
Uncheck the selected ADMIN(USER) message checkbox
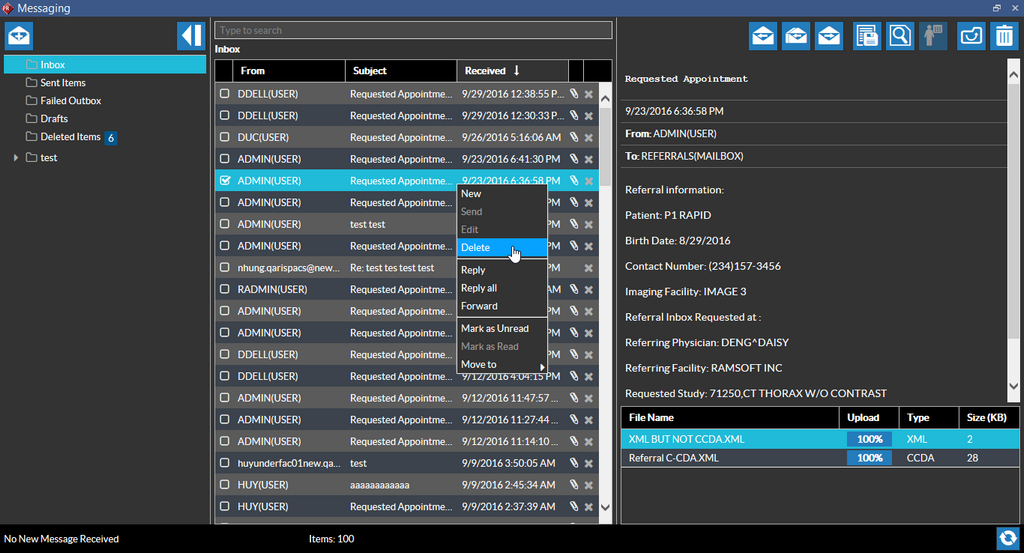point(225,181)
